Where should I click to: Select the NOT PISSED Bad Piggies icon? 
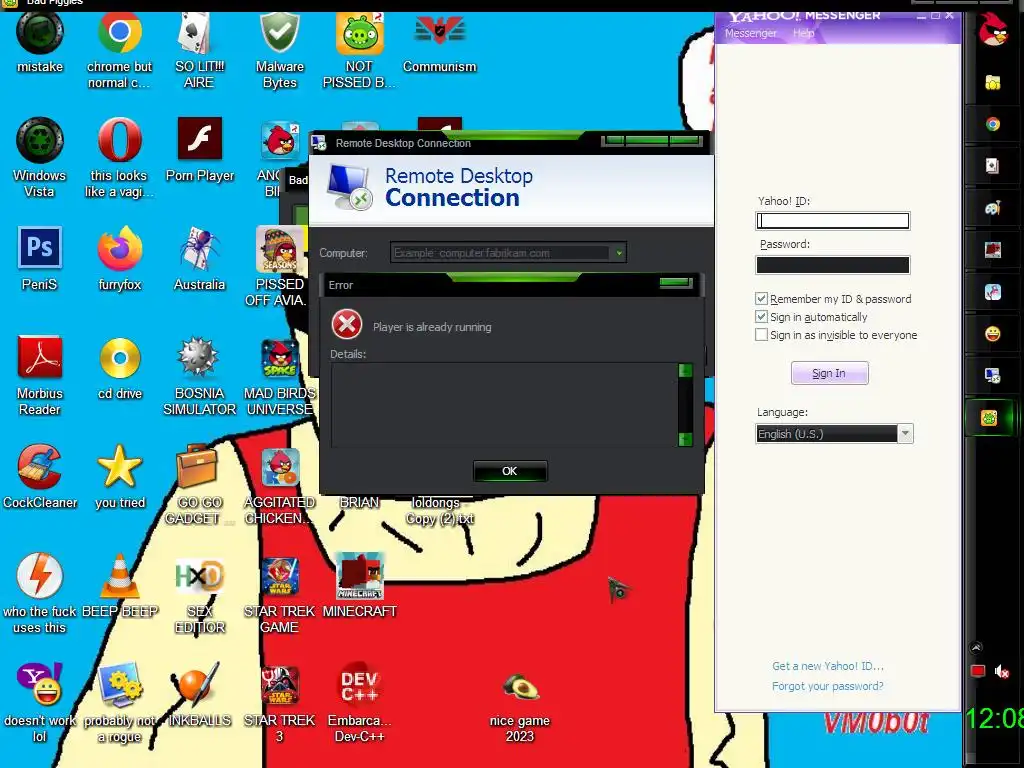[x=359, y=51]
